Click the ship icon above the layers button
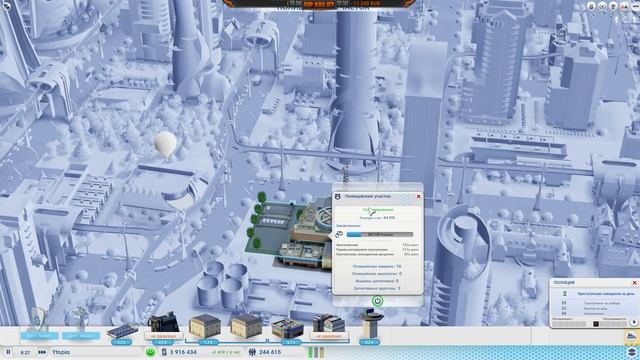Image resolution: width=640 pixels, height=360 pixels. (x=631, y=337)
